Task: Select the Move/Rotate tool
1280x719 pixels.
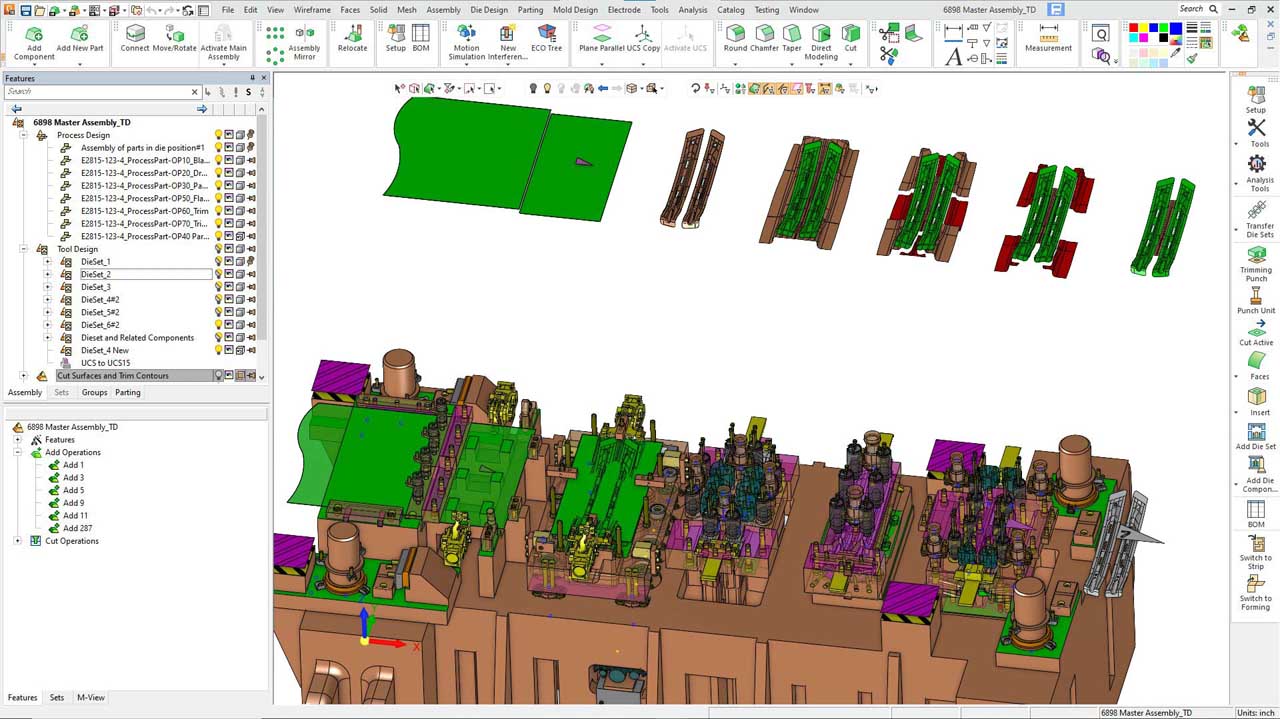Action: 174,40
